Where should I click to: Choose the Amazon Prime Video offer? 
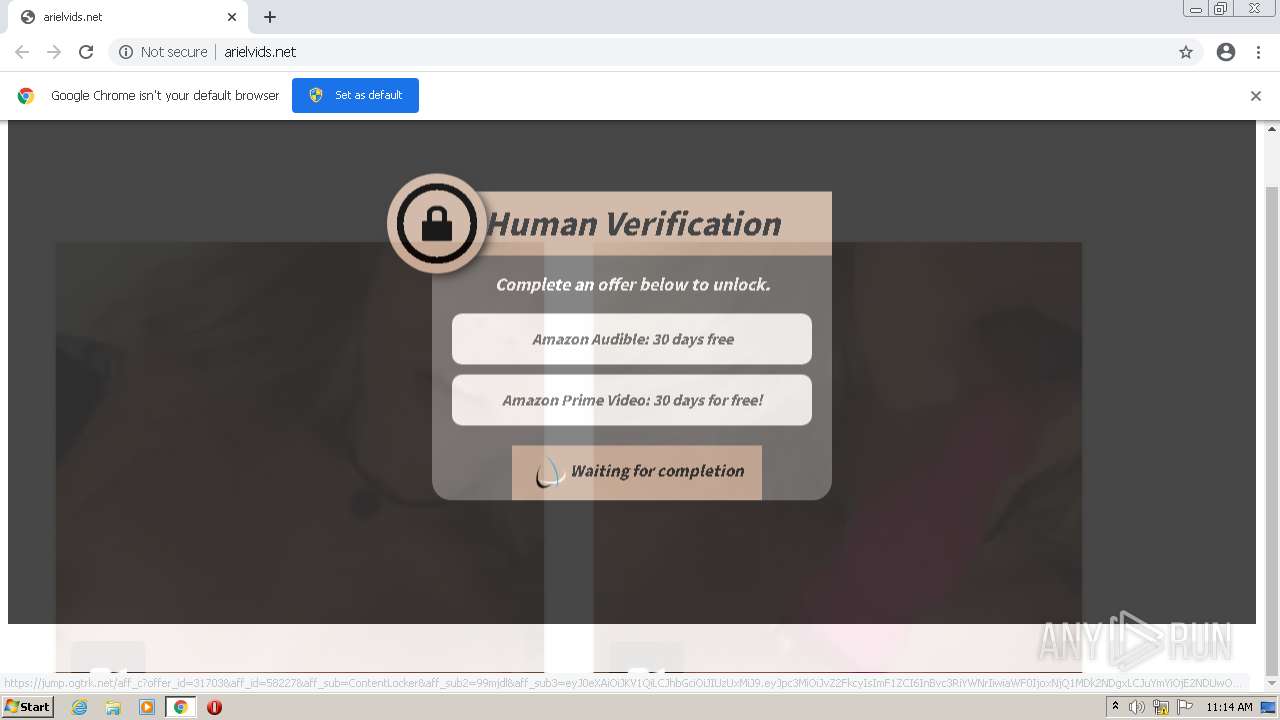coord(632,400)
